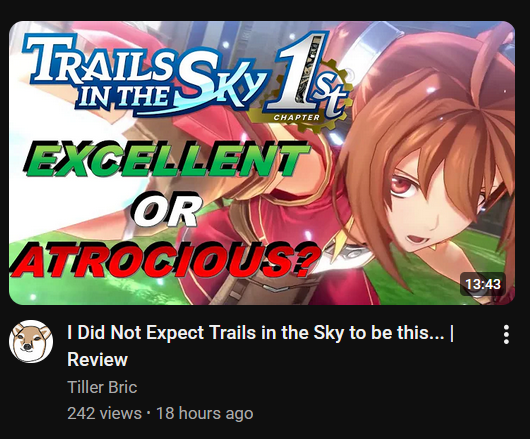Open the Tiller Bric channel page

102,387
